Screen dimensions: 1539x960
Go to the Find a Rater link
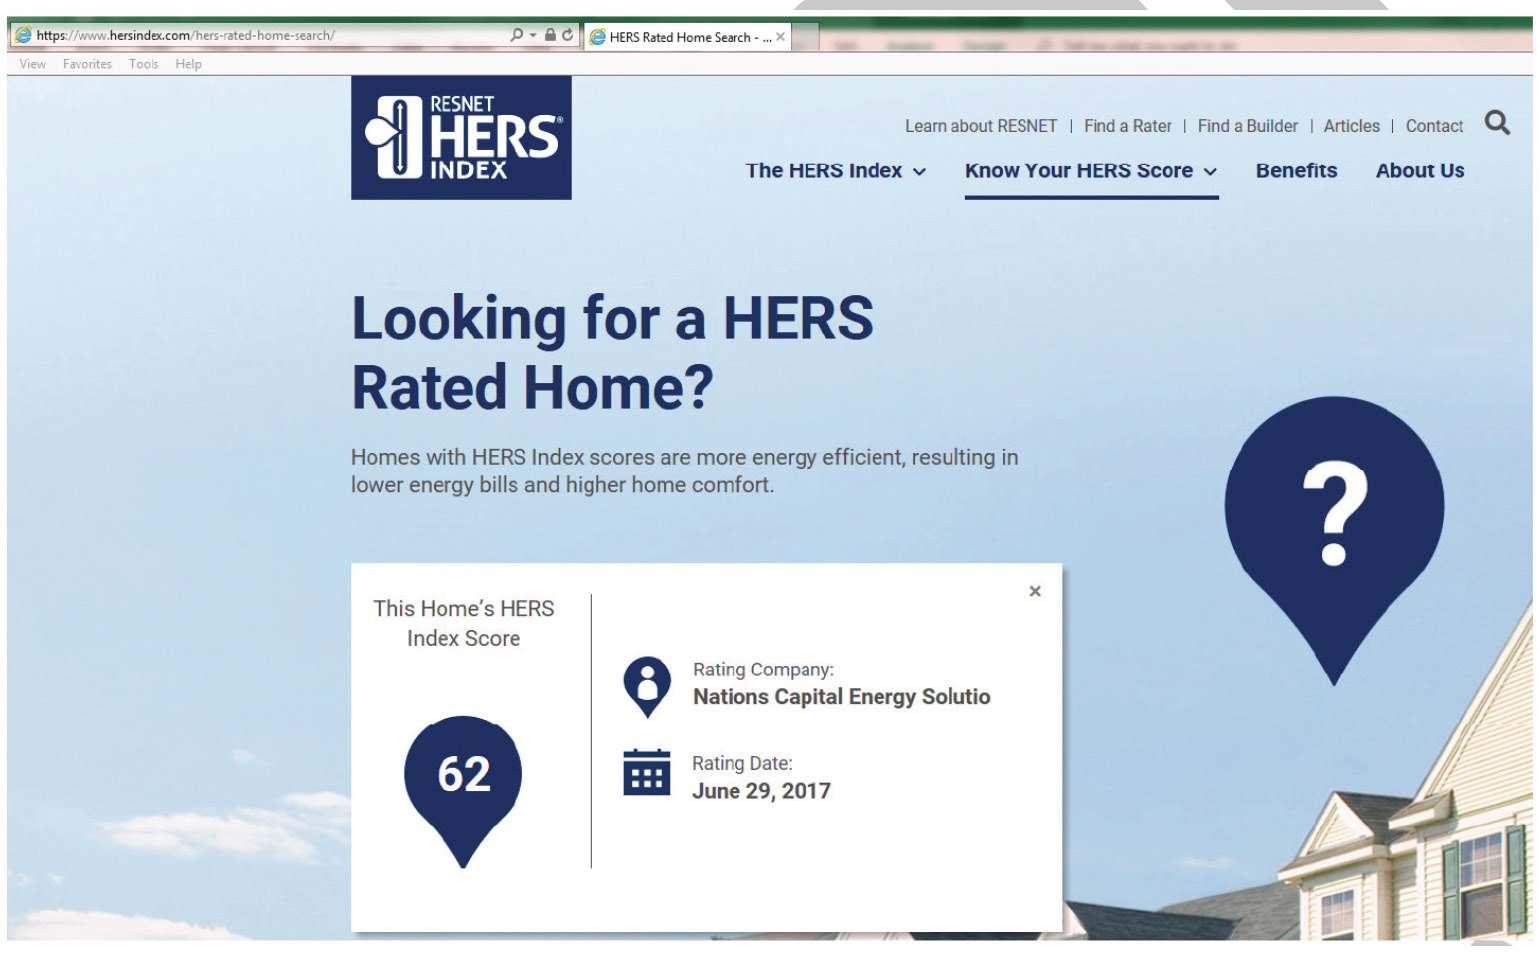(x=1127, y=126)
